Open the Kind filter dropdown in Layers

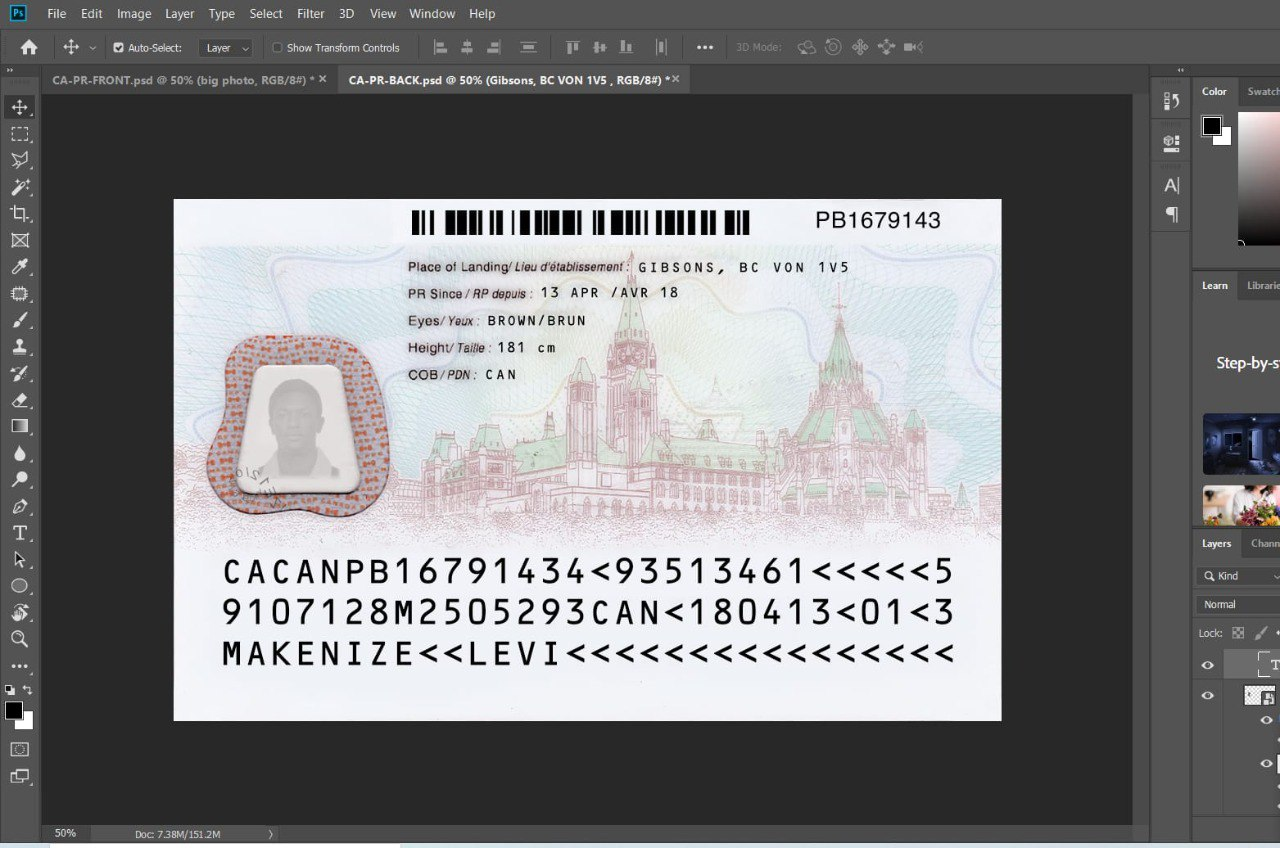pos(1238,576)
